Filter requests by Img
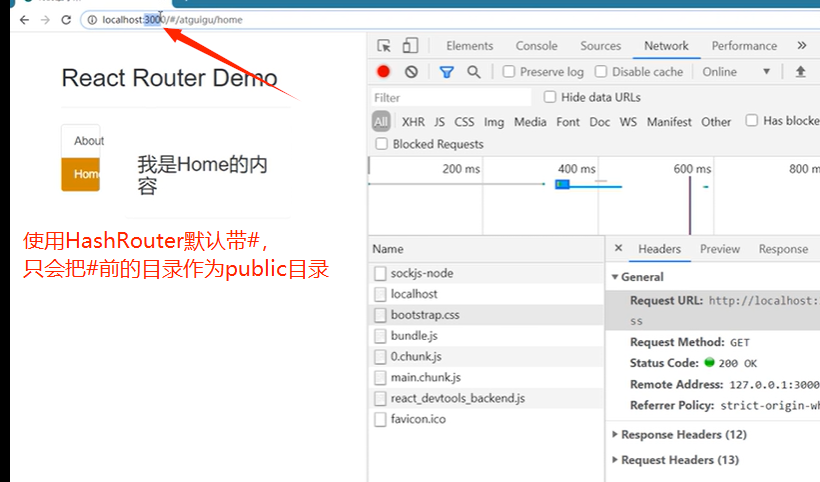The image size is (820, 482). 494,122
